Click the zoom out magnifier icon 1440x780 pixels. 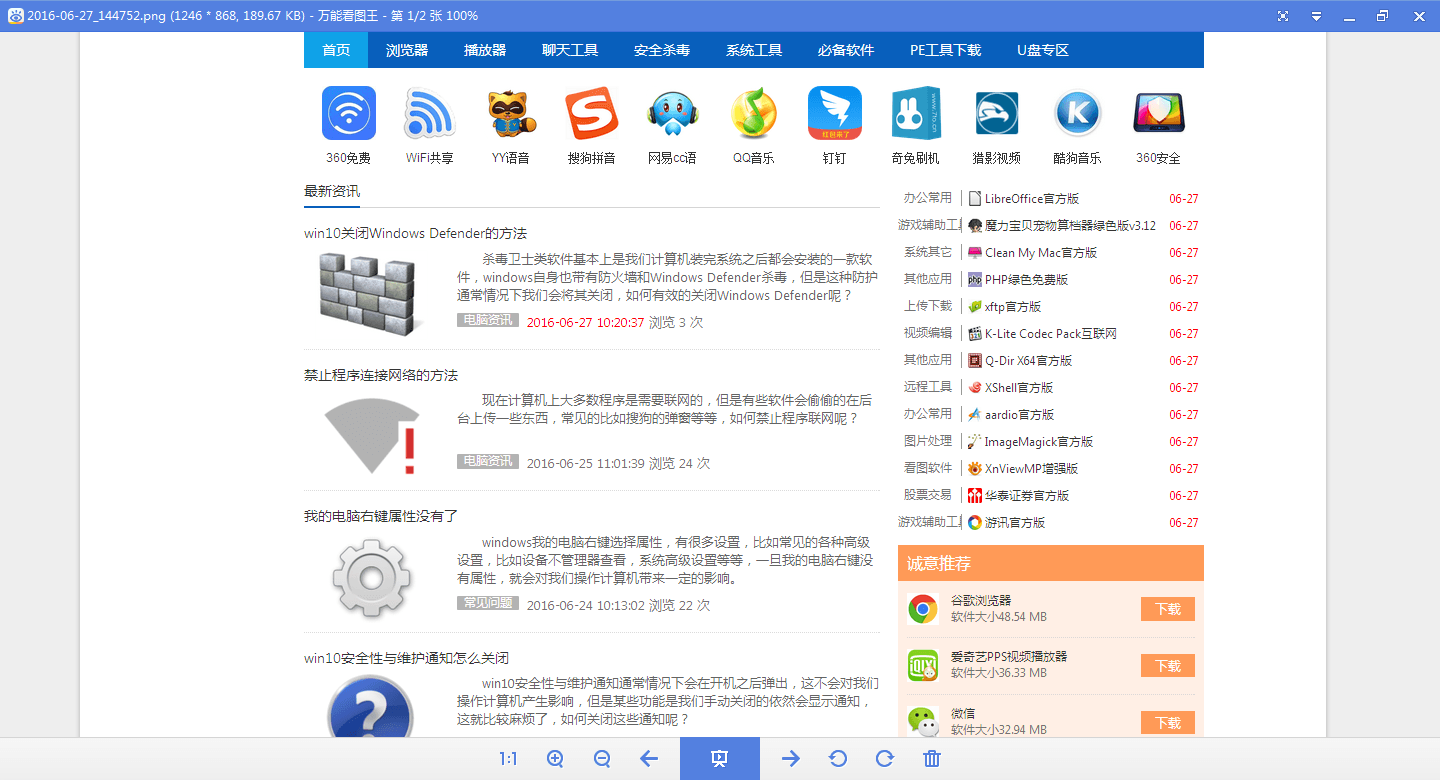coord(602,759)
